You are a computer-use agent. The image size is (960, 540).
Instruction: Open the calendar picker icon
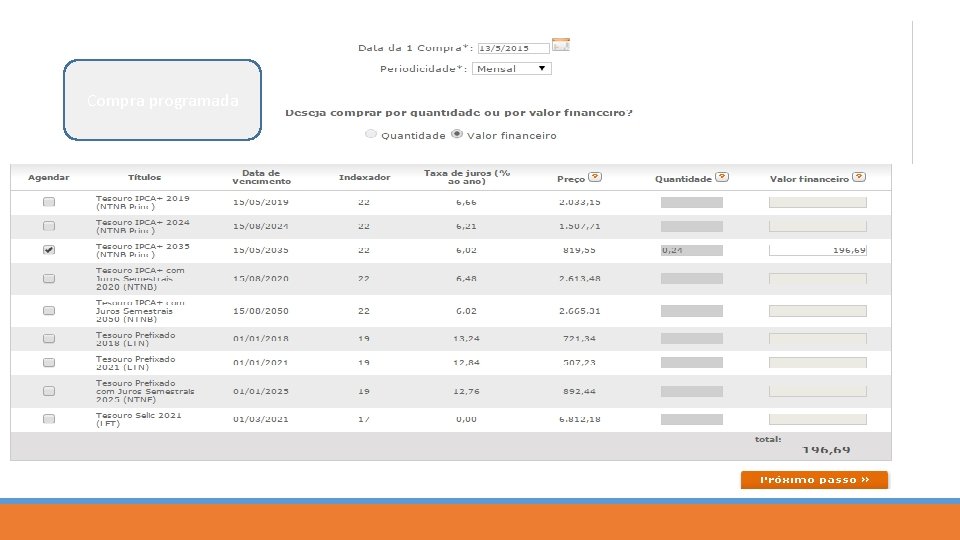click(x=560, y=45)
